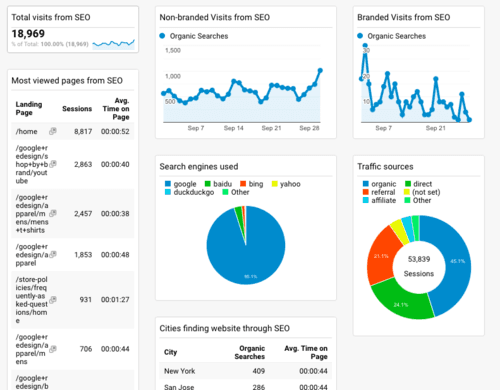Viewport: 500px width, 390px height.
Task: Open external link icon beside 706 sessions row
Action: [53, 349]
